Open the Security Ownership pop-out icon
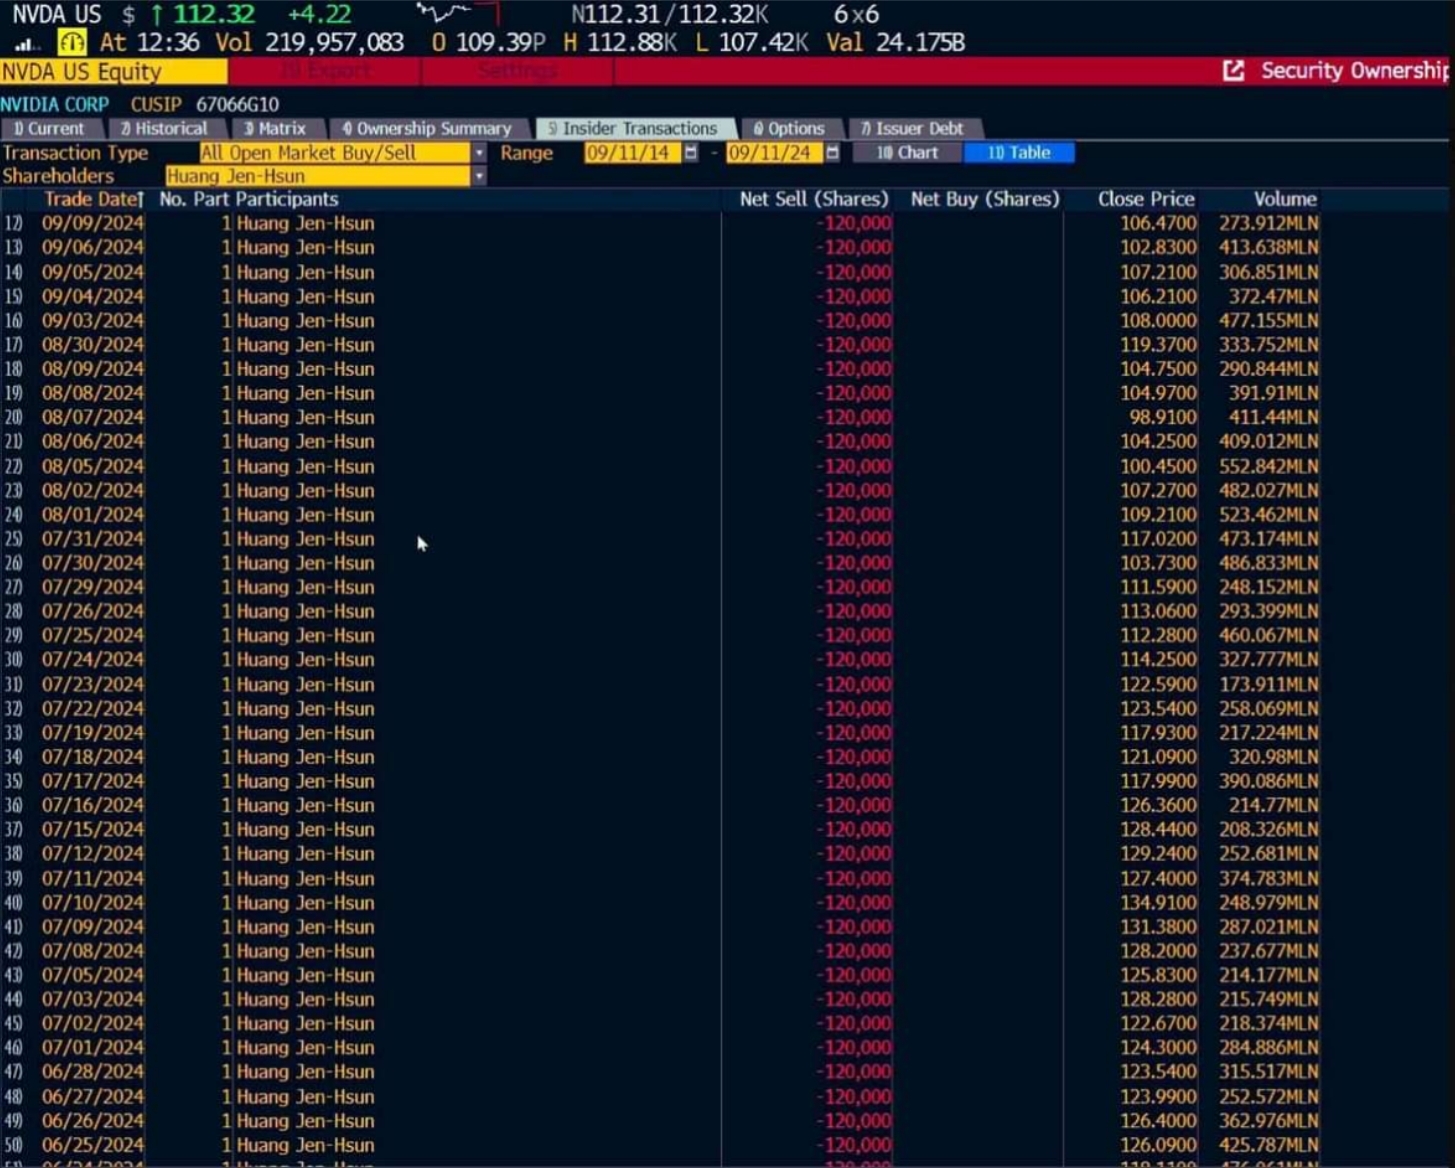The image size is (1455, 1168). (1234, 71)
